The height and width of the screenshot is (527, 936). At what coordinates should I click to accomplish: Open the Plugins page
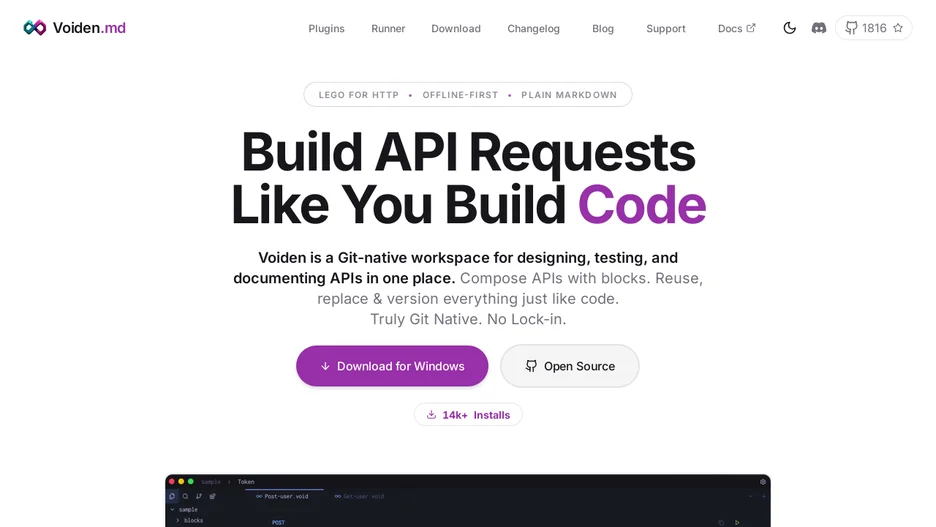[327, 29]
